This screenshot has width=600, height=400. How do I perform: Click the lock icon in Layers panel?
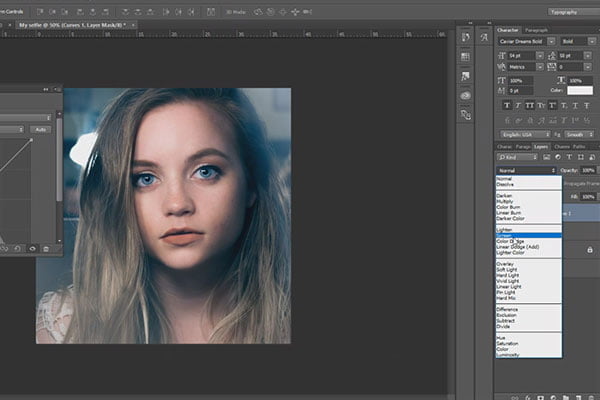[590, 250]
